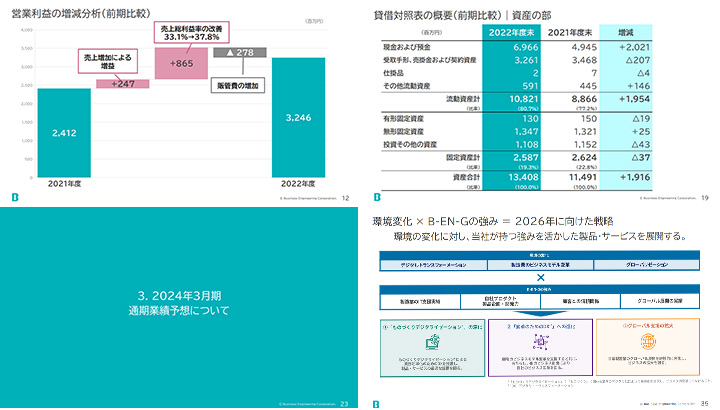Select the 2022年度 bar labeled 3,246

point(298,118)
